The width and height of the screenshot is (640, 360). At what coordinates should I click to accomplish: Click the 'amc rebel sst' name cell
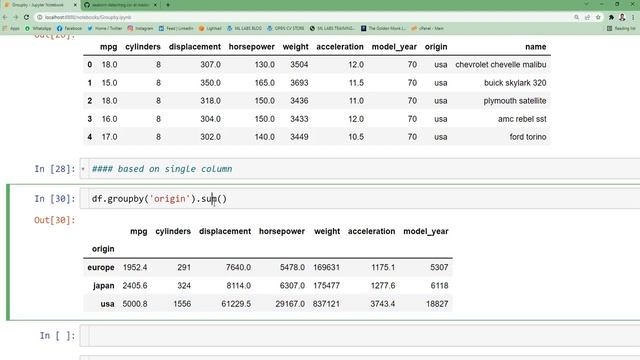[x=522, y=119]
